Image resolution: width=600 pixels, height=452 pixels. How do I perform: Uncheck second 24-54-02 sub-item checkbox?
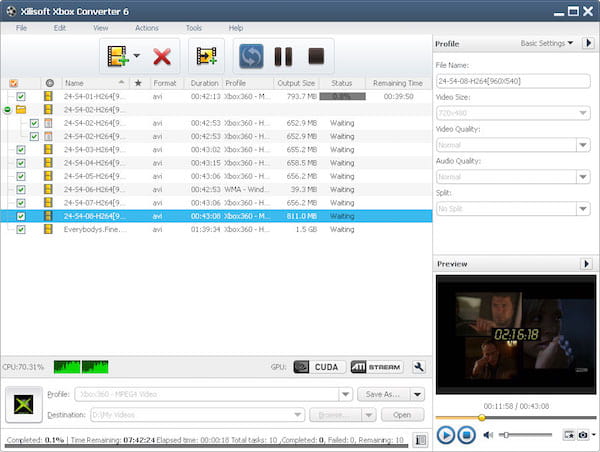[34, 136]
